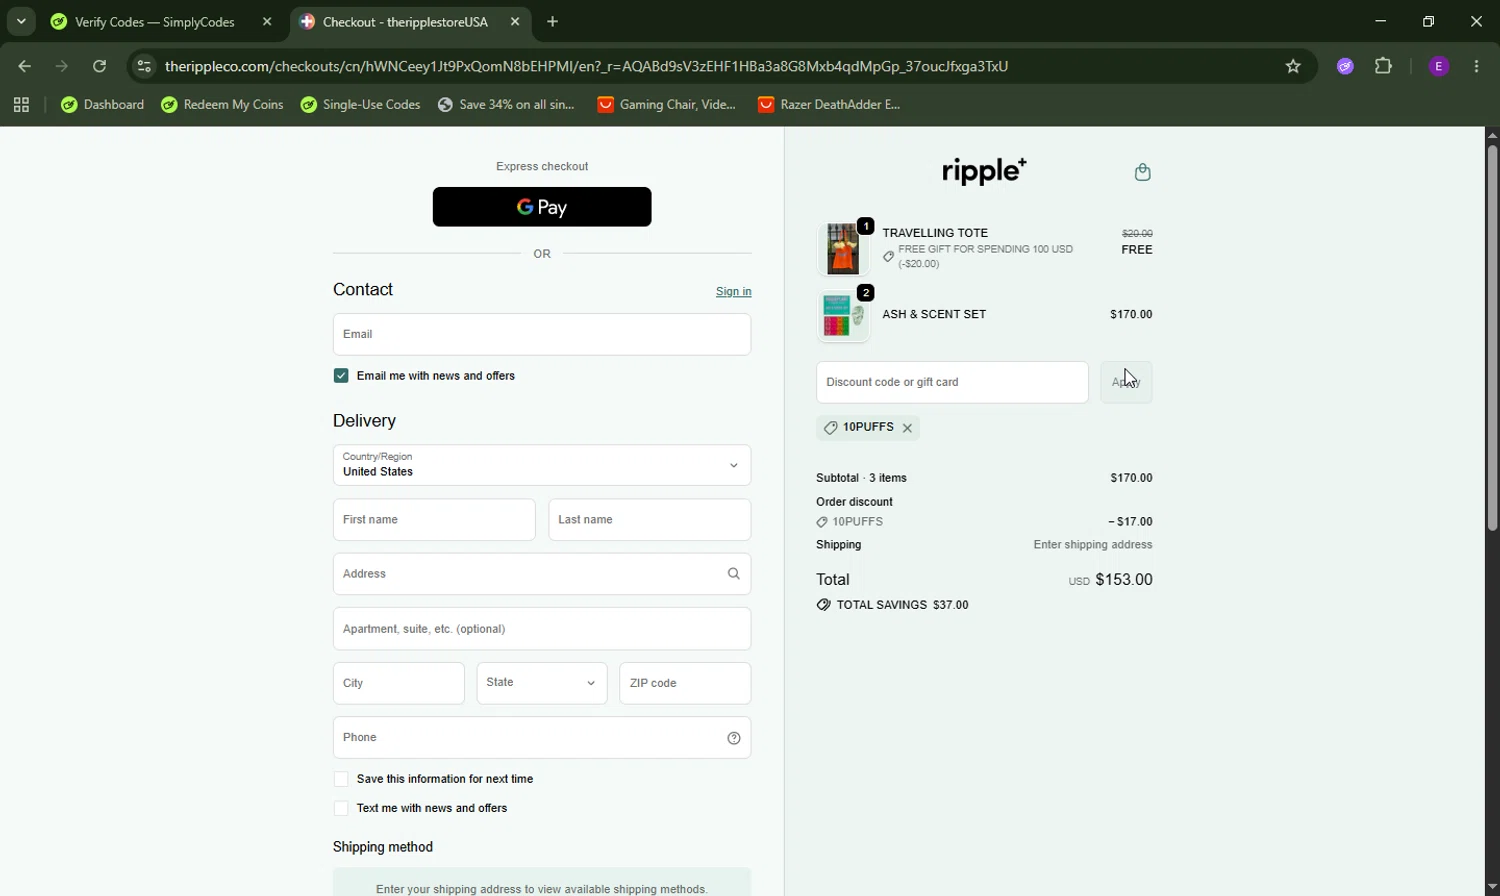The width and height of the screenshot is (1500, 896).
Task: Open the Country/Region dropdown
Action: coord(542,465)
